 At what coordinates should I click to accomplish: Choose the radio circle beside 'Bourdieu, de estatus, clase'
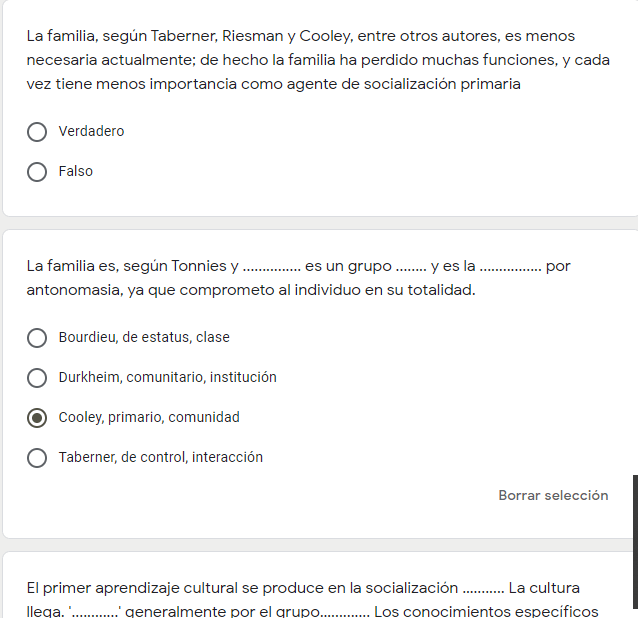[x=37, y=338]
